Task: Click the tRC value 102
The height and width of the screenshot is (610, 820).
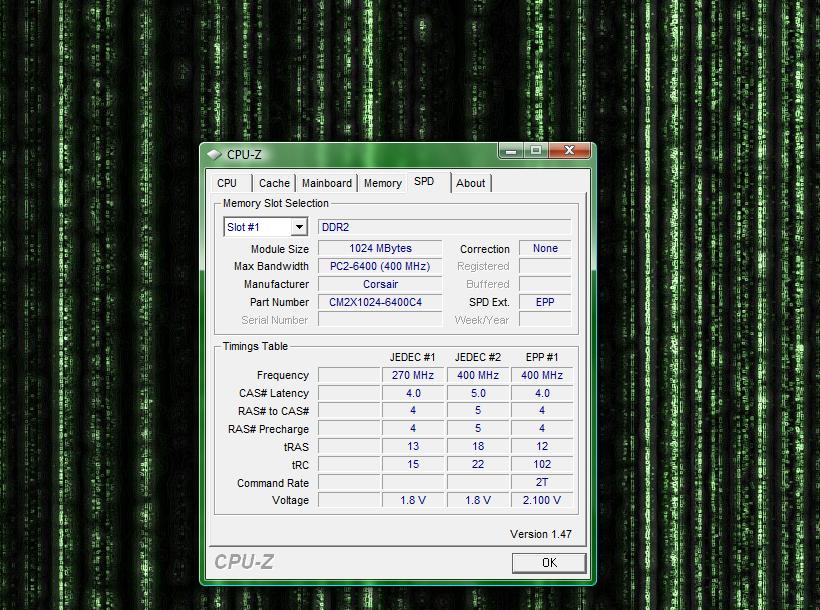Action: (542, 464)
